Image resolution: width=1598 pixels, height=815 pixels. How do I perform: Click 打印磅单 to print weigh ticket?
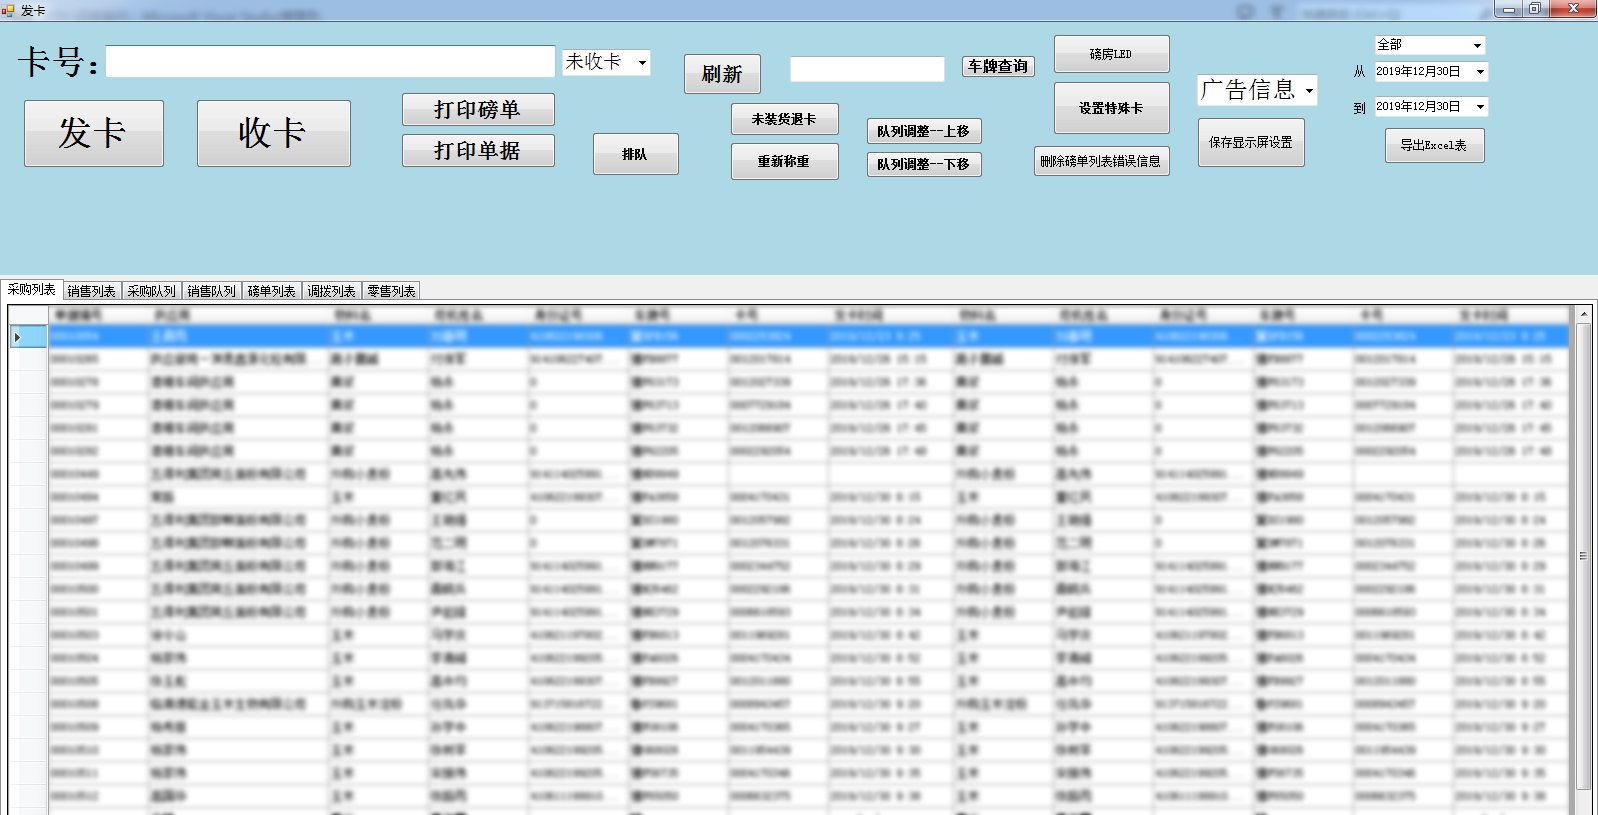coord(477,110)
